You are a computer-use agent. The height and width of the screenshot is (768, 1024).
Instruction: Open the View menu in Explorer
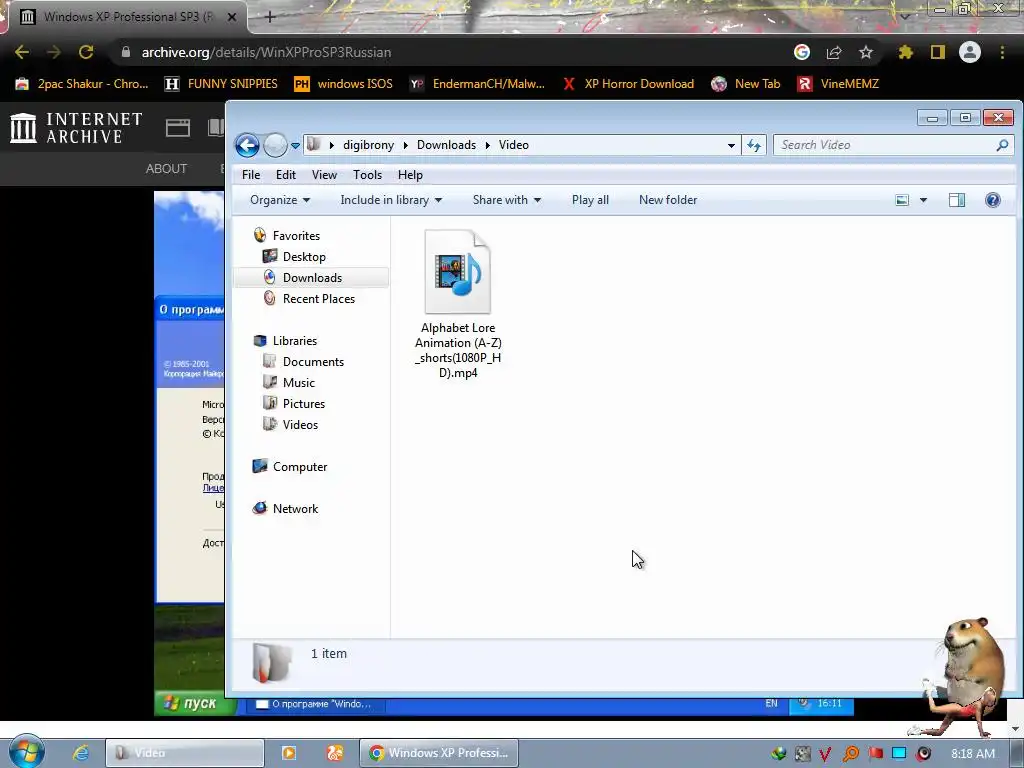tap(324, 175)
